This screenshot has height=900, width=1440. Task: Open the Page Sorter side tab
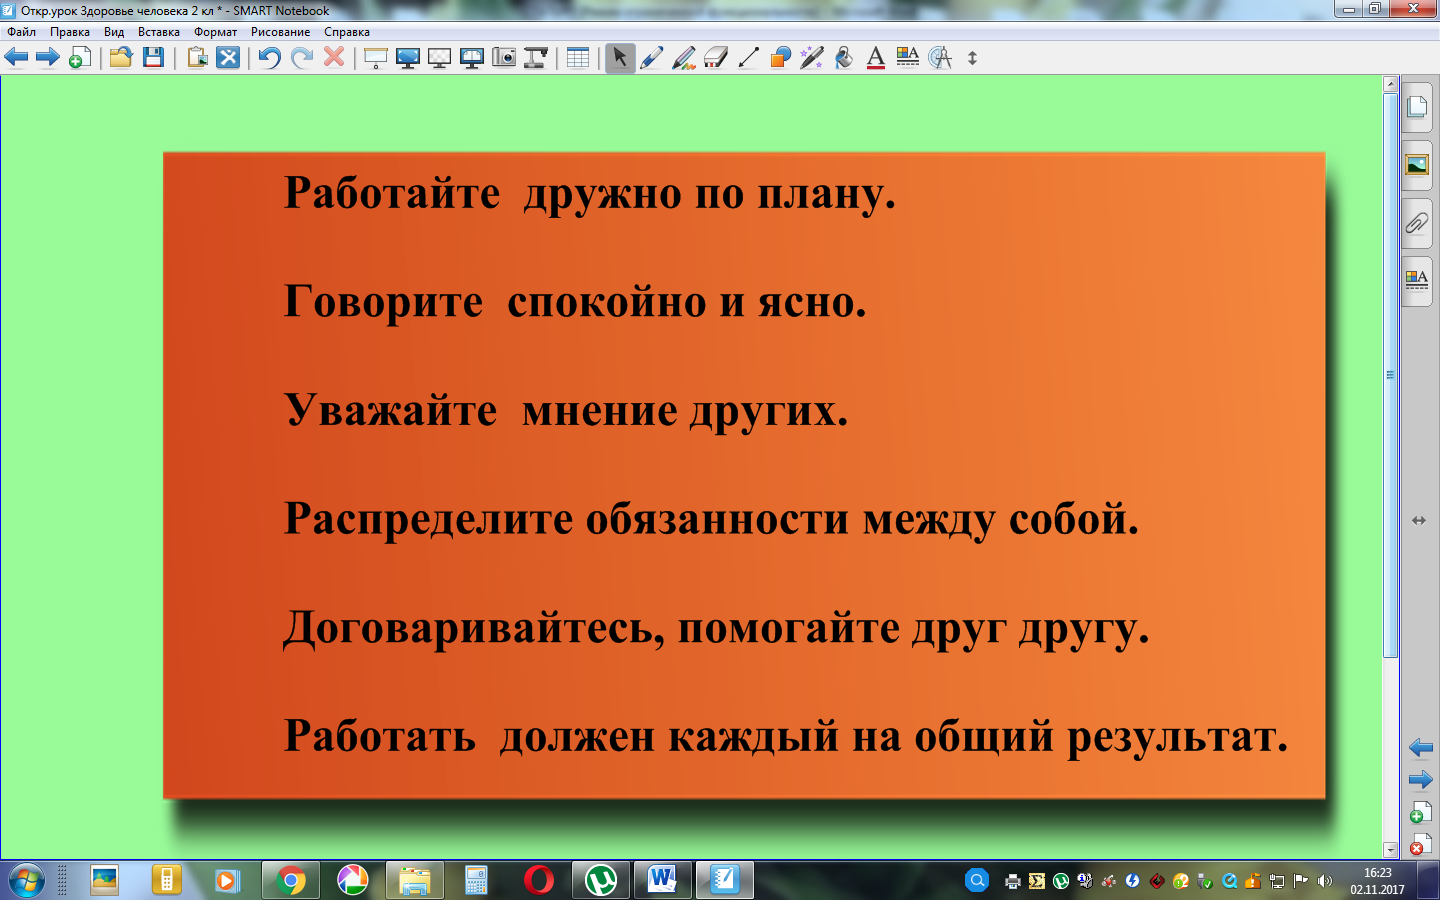(1417, 107)
